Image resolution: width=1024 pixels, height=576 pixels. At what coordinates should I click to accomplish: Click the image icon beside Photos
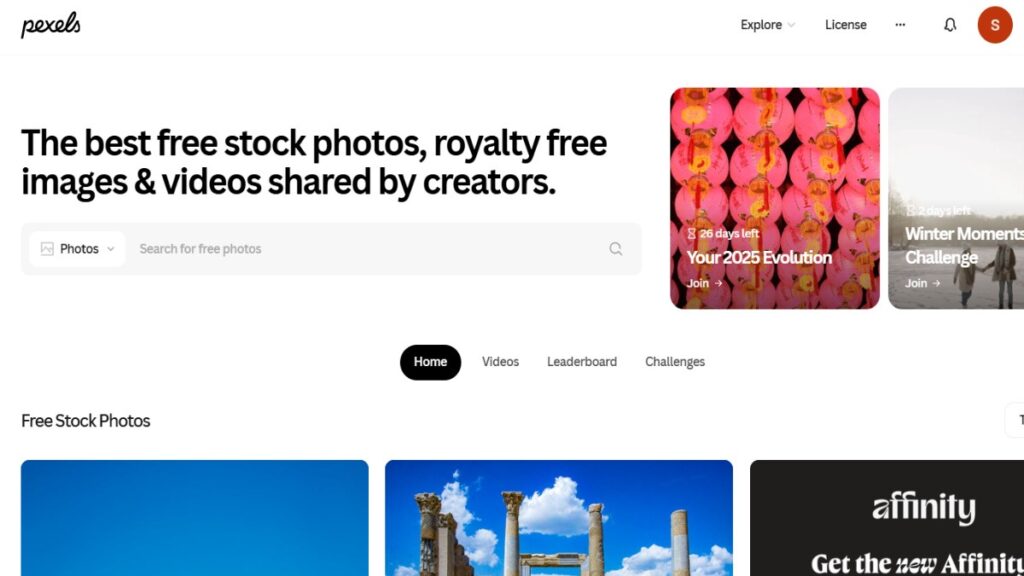pyautogui.click(x=47, y=249)
